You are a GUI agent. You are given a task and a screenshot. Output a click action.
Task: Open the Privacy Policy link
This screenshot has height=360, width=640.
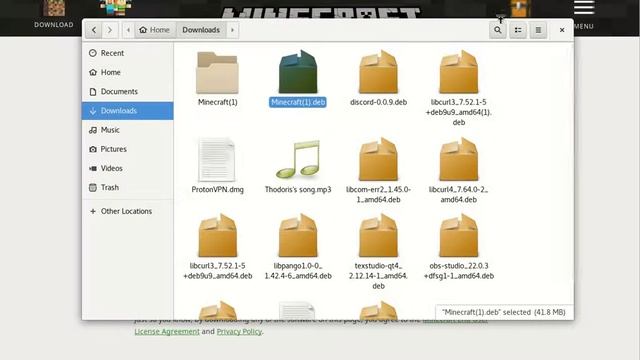point(239,331)
